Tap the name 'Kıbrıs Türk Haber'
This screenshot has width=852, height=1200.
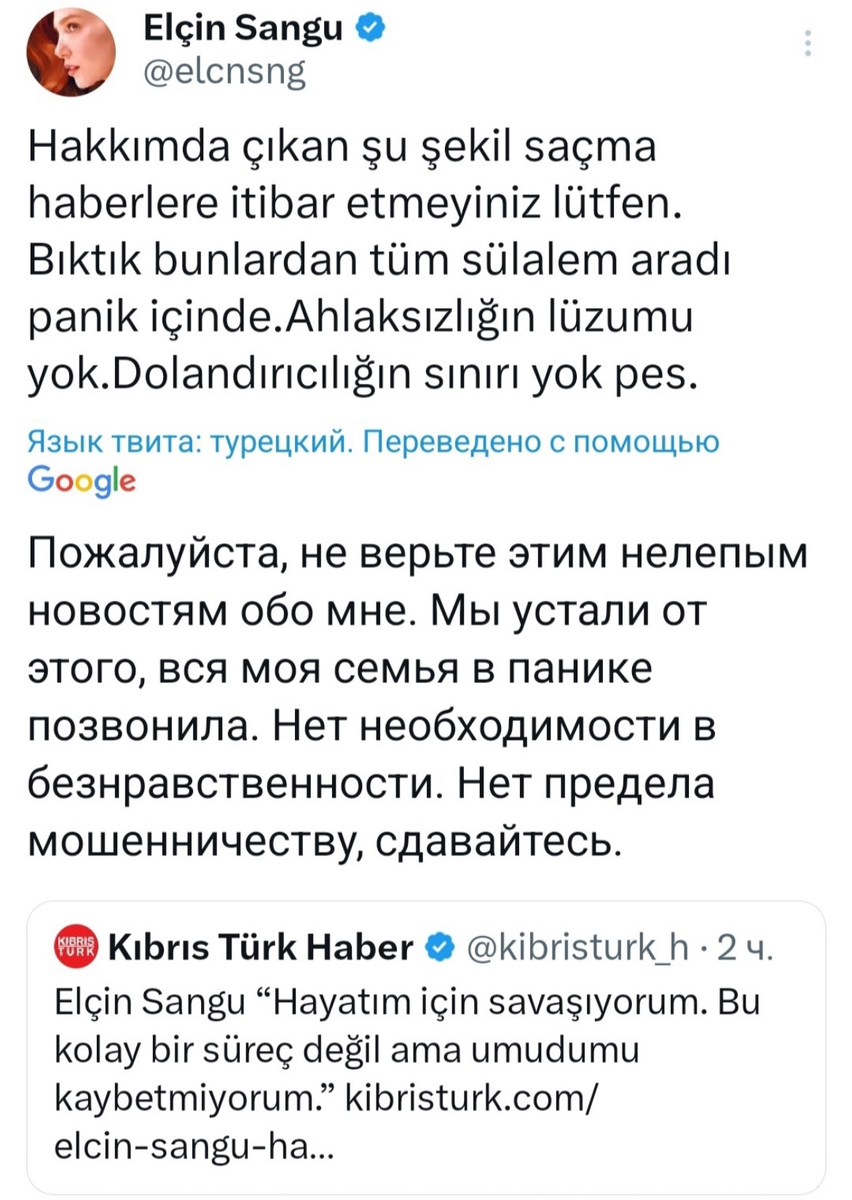(260, 948)
